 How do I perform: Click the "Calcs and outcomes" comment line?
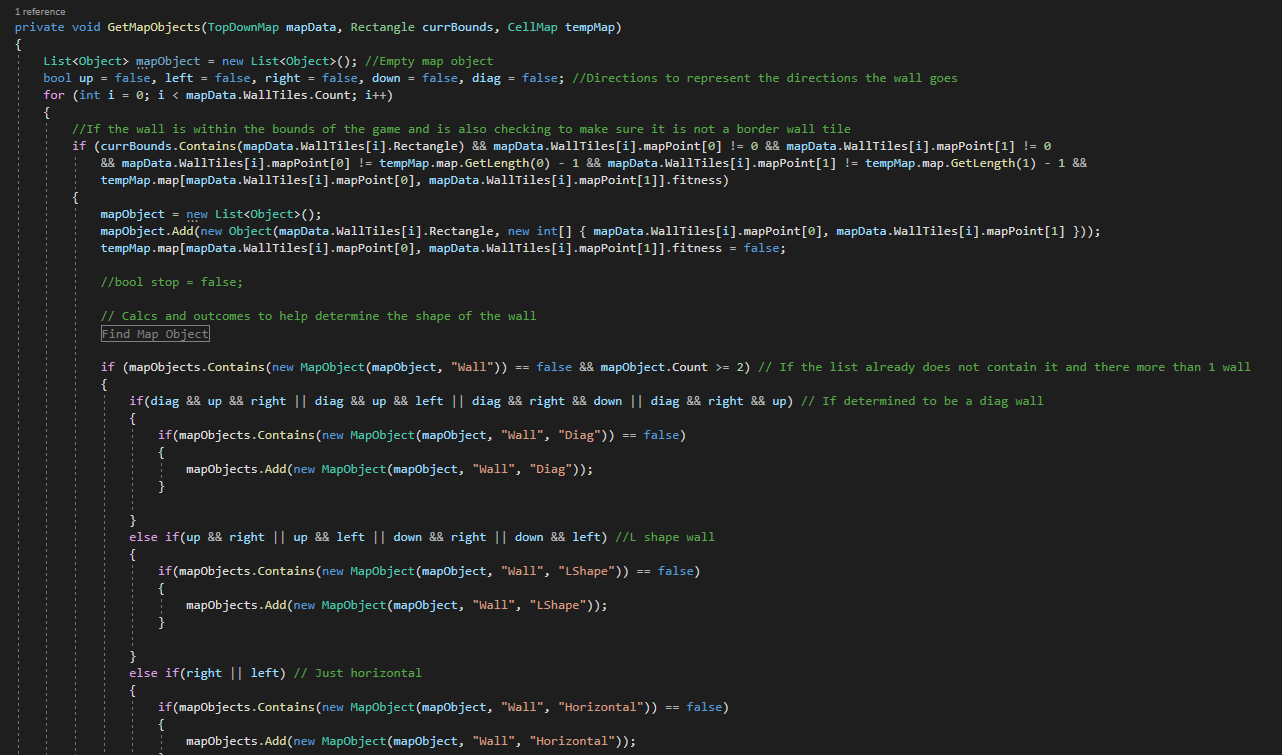click(x=318, y=316)
